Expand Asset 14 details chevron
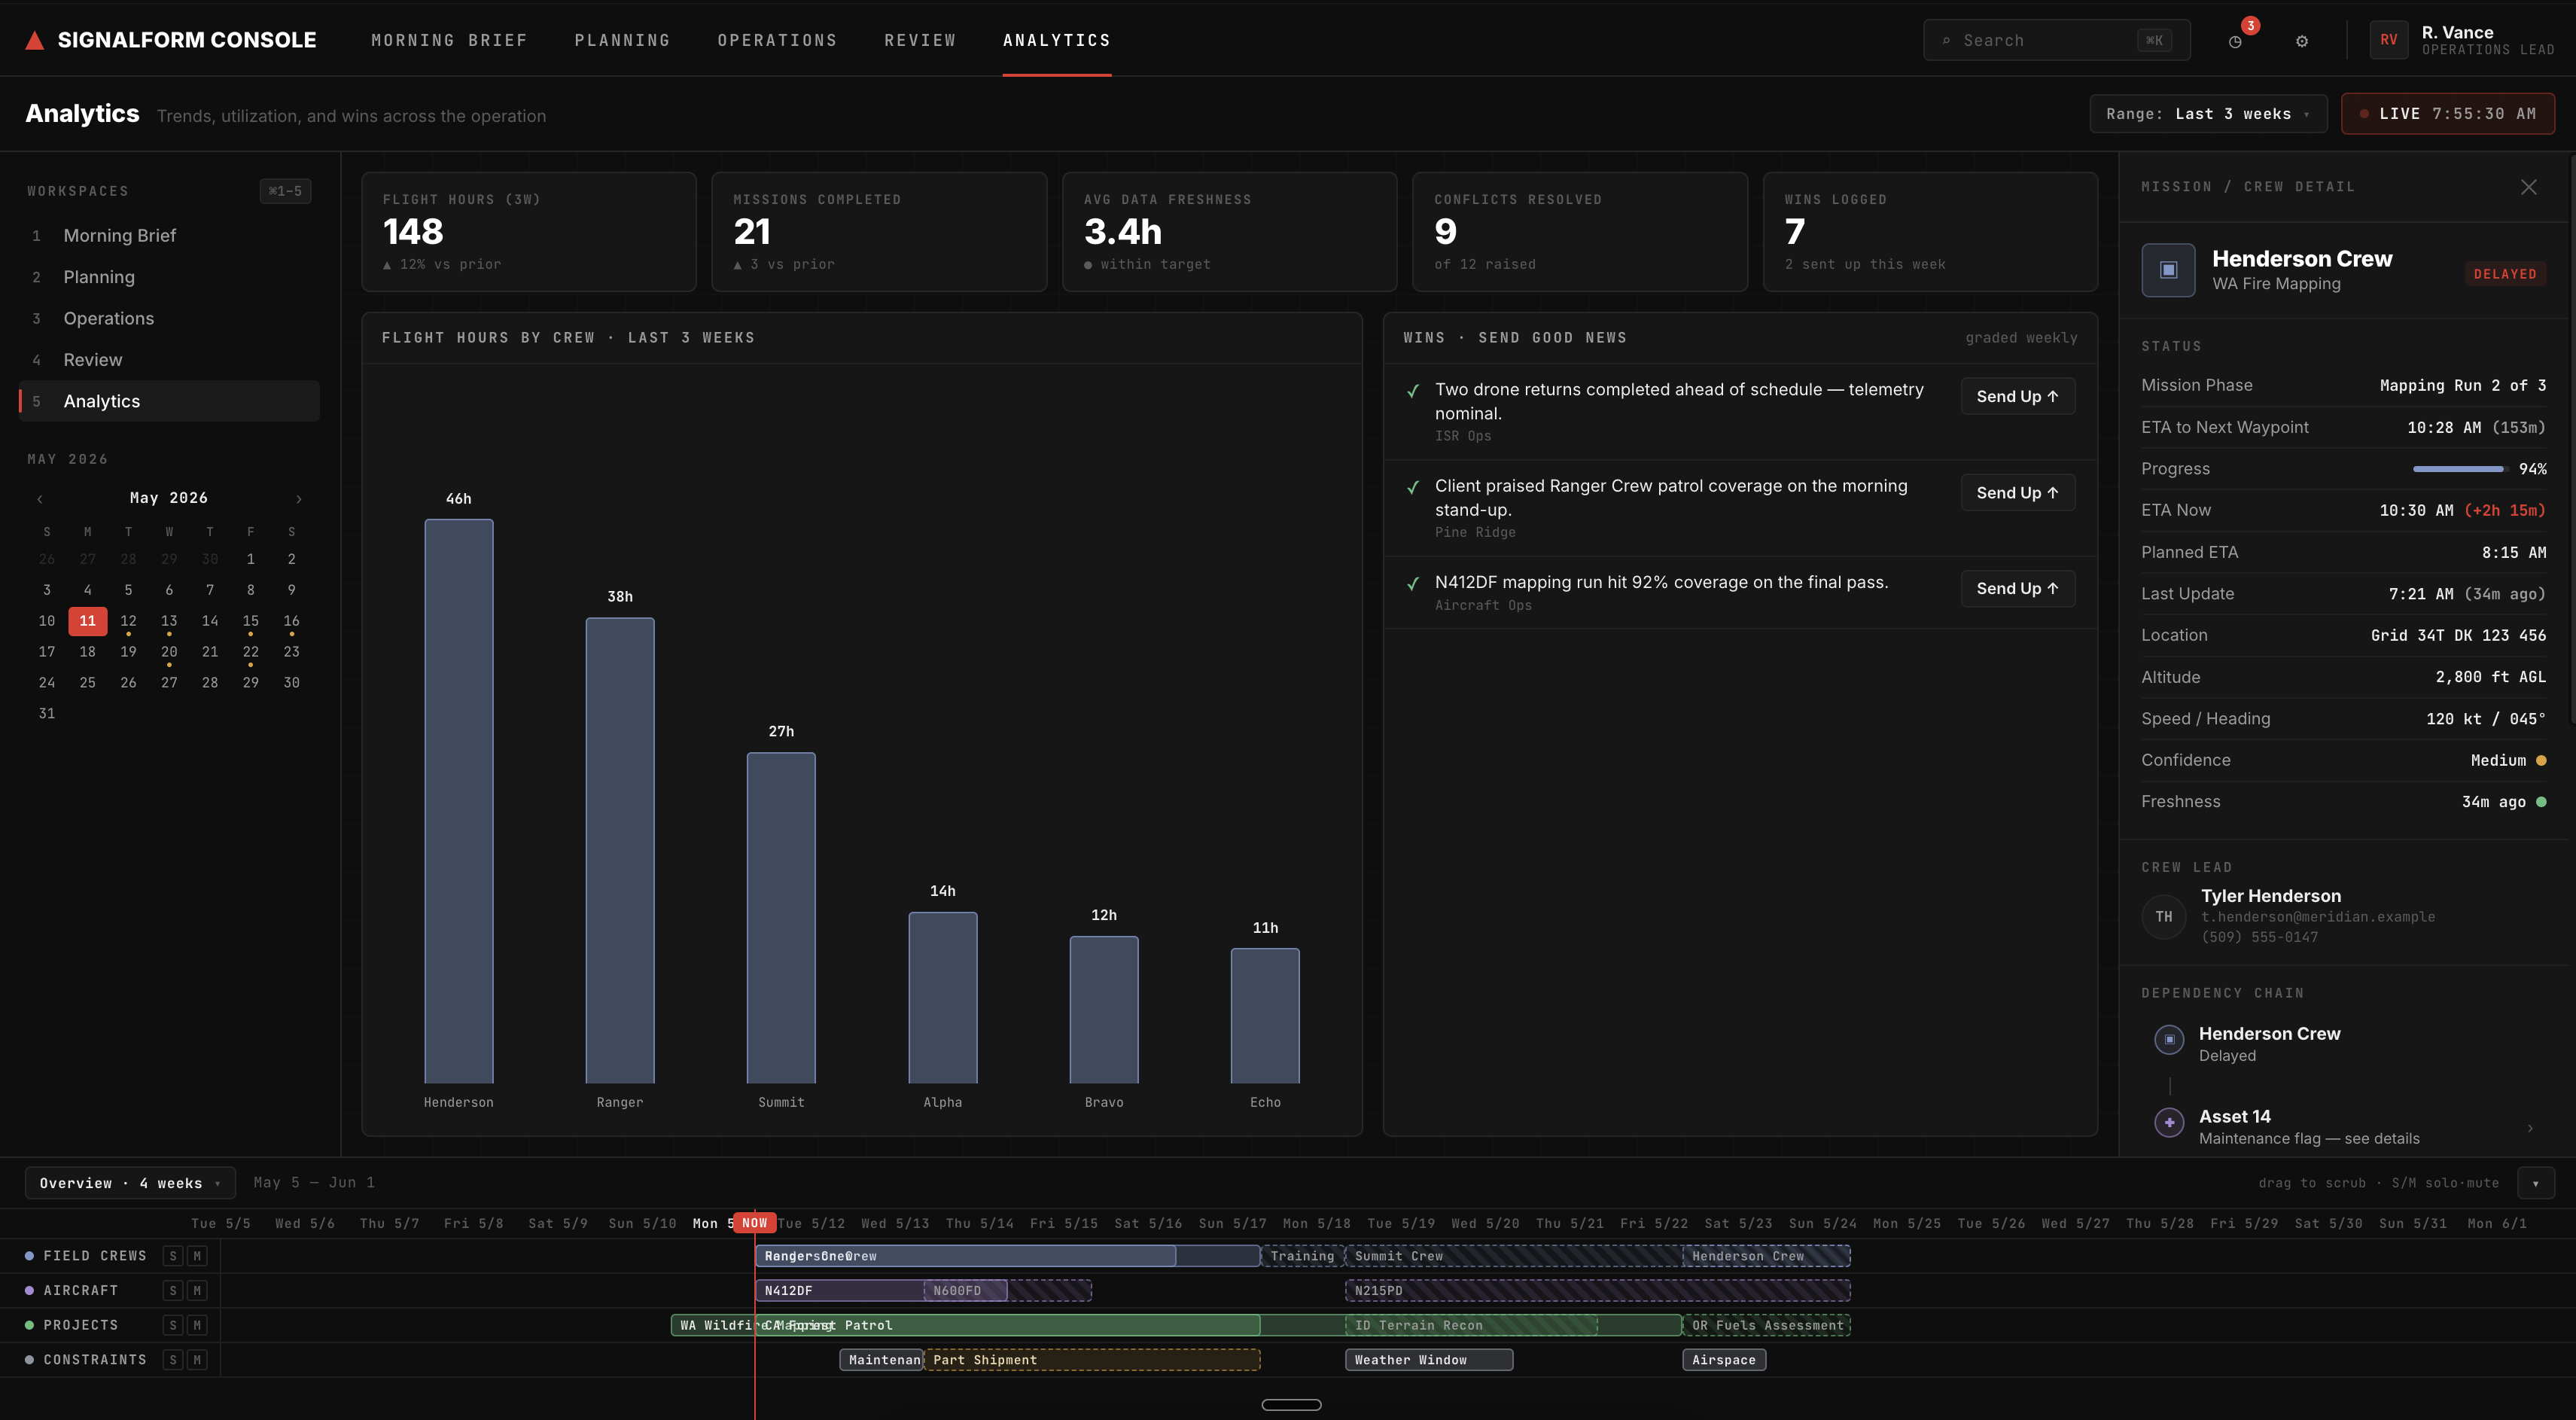The height and width of the screenshot is (1420, 2576). click(2530, 1128)
